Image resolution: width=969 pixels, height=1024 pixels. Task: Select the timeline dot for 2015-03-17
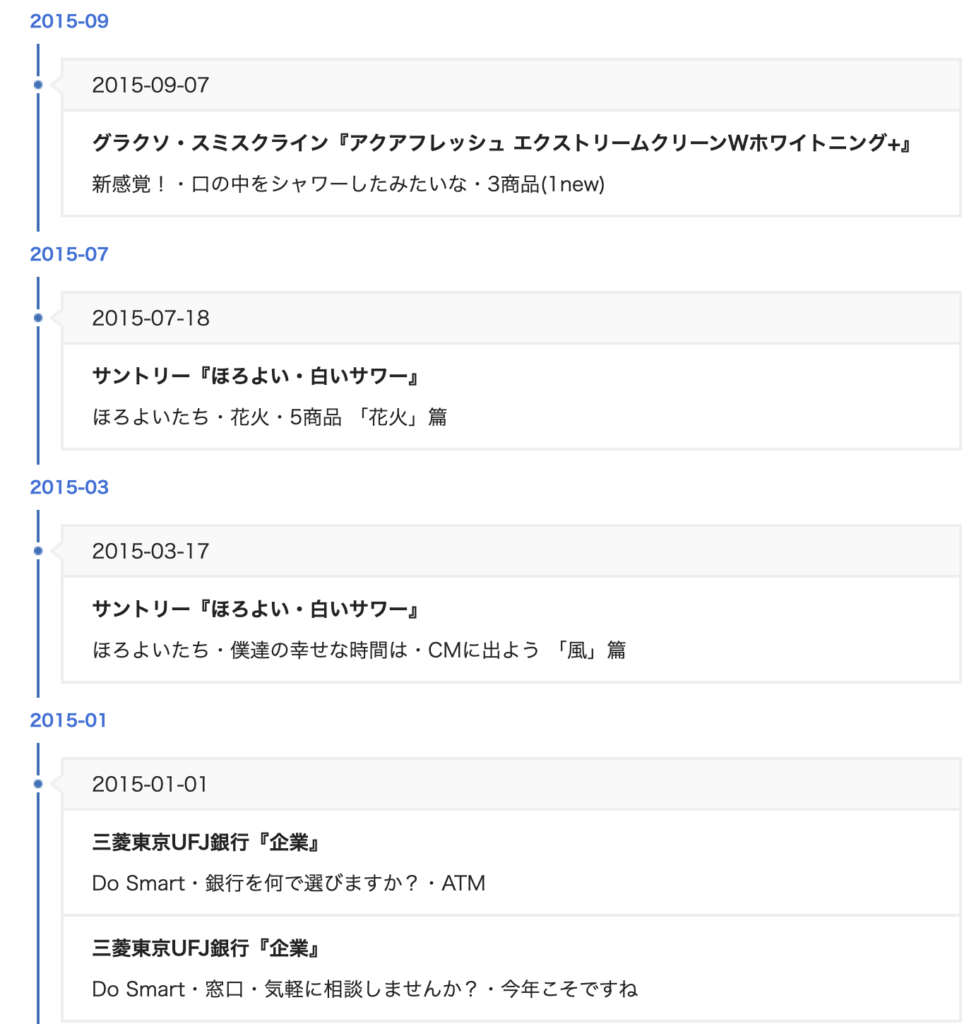pos(38,551)
